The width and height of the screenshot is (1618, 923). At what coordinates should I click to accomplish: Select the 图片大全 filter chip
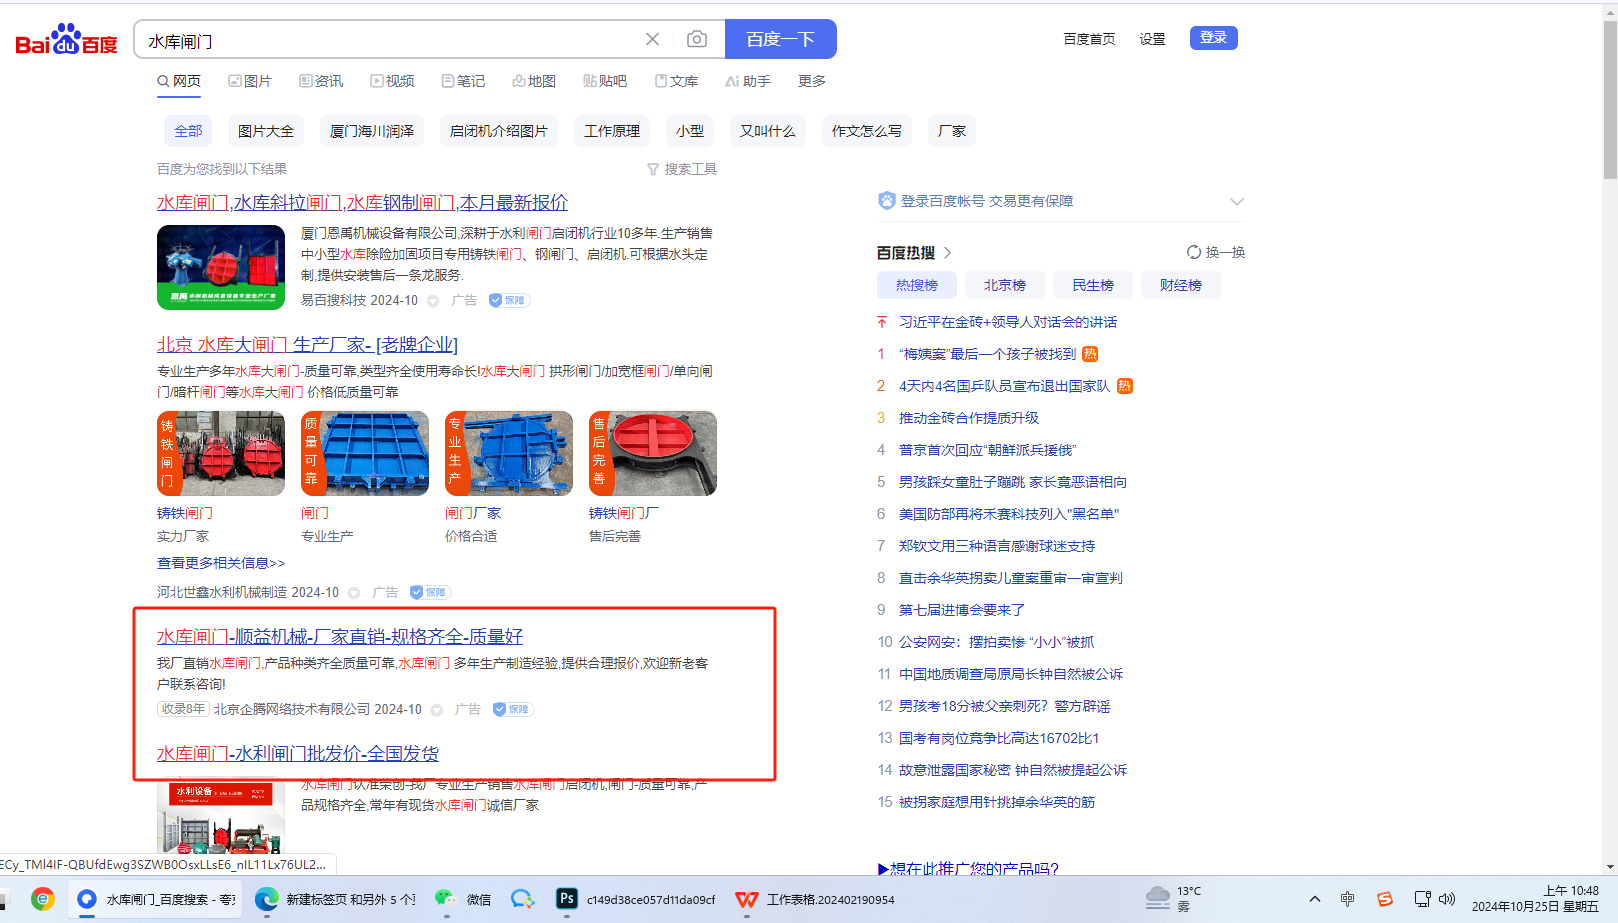click(266, 131)
